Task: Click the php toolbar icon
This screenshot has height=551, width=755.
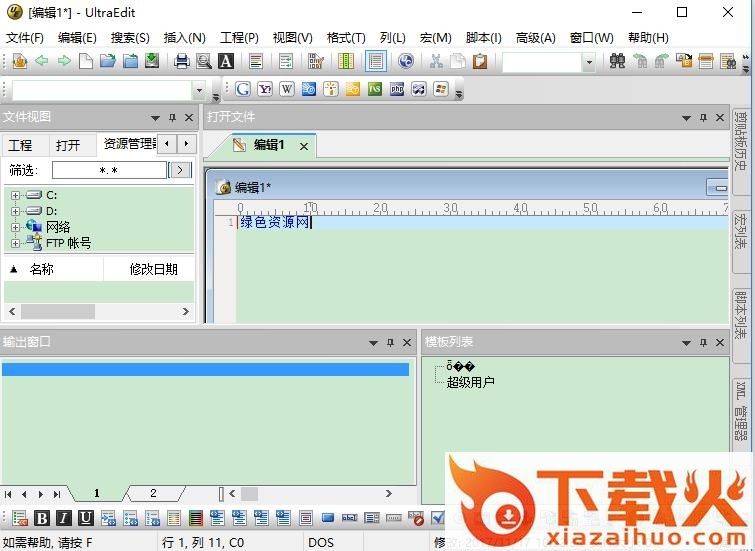Action: 397,89
